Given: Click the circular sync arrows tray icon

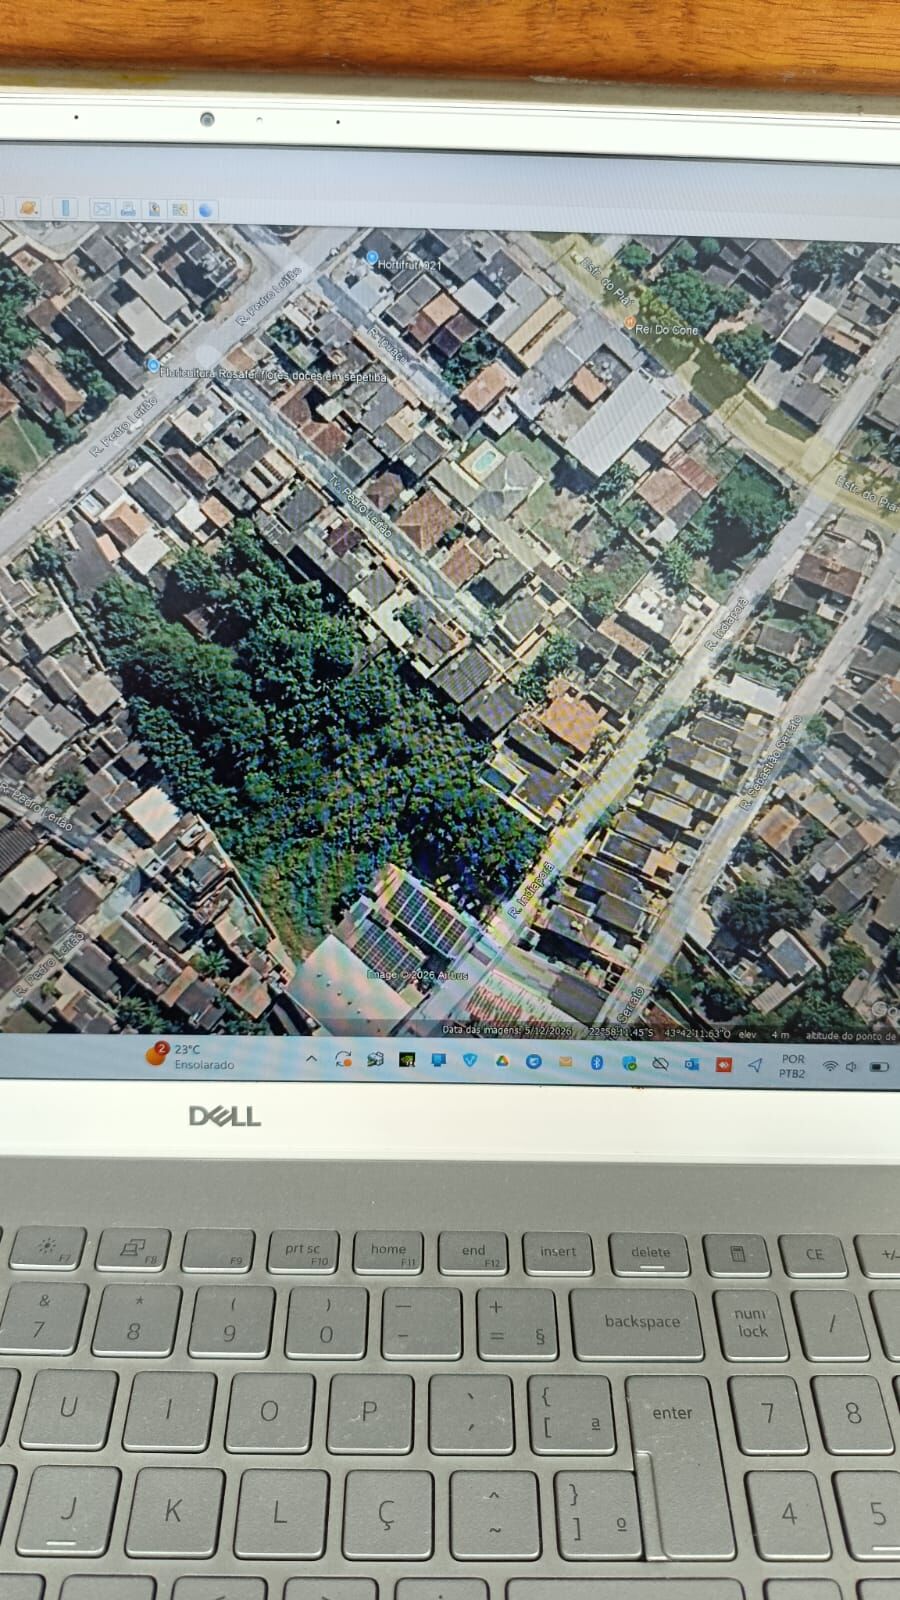Looking at the screenshot, I should [x=343, y=1059].
